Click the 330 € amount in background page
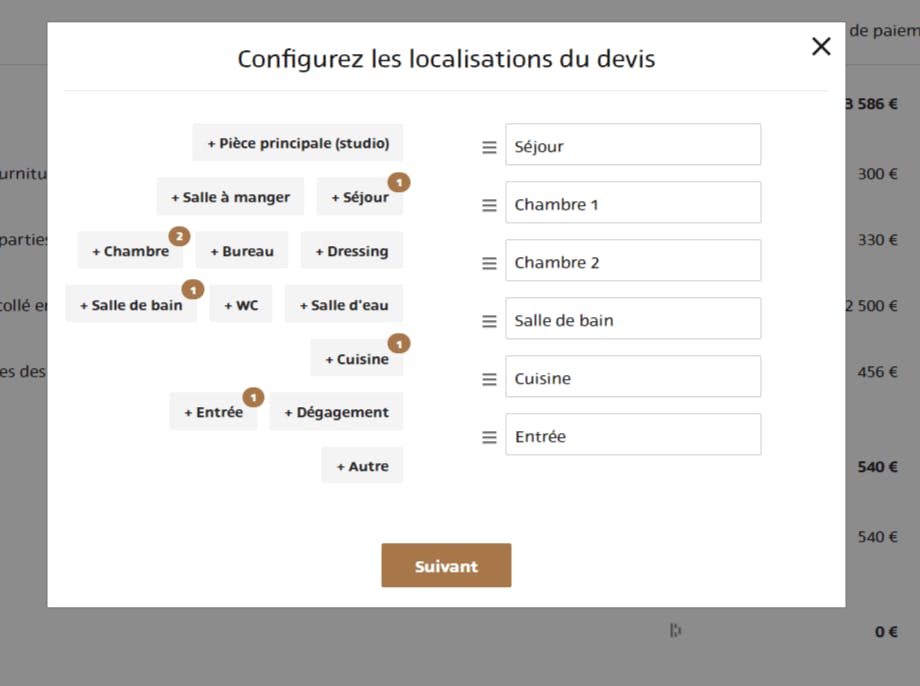Viewport: 920px width, 686px height. [x=878, y=239]
